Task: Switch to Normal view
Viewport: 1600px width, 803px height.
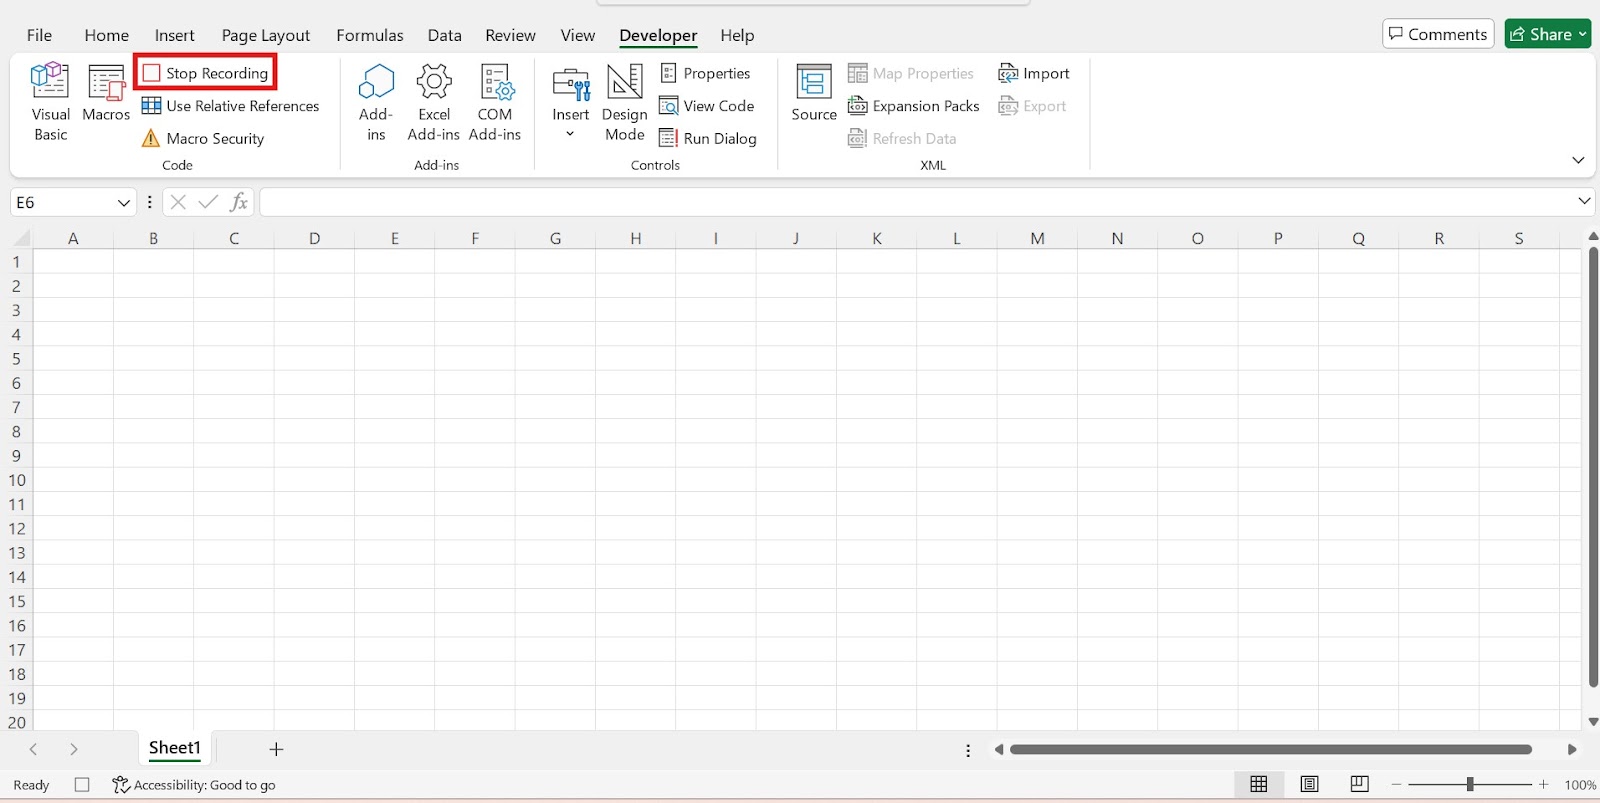Action: [1259, 784]
